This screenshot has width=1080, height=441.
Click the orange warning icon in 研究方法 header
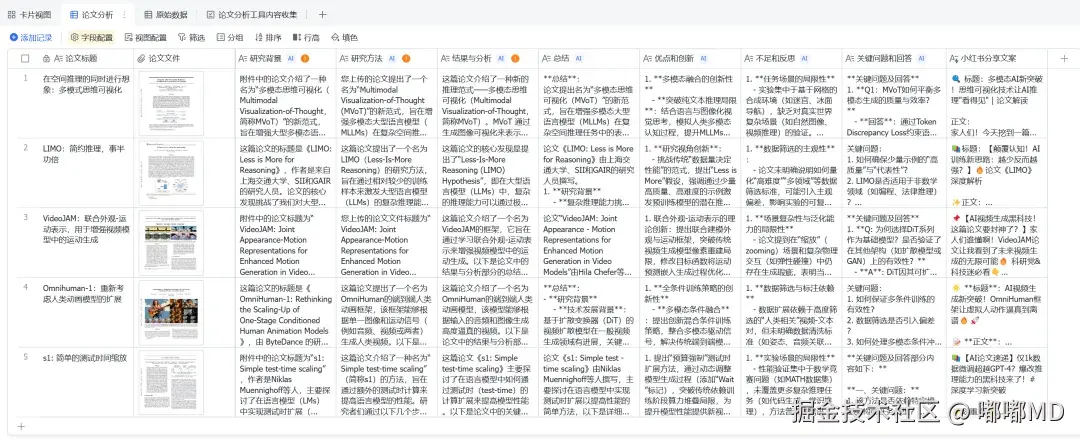click(406, 59)
